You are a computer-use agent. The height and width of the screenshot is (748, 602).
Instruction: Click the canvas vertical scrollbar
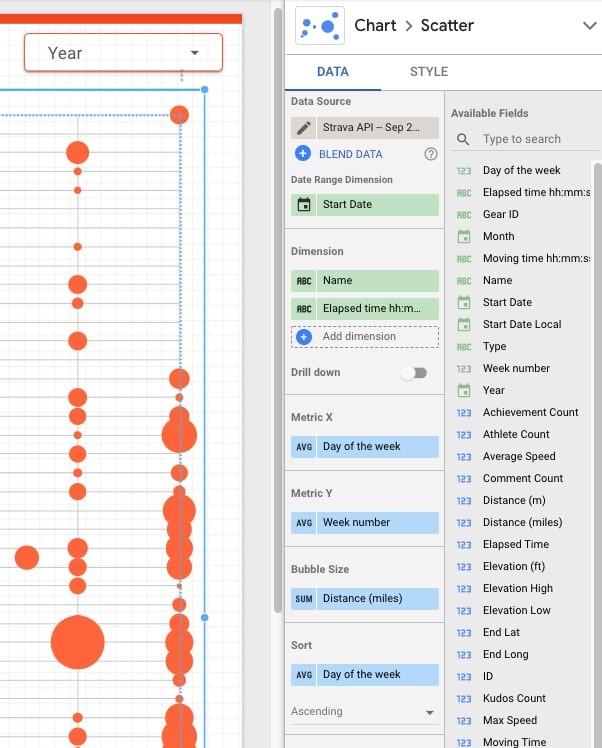[x=278, y=310]
